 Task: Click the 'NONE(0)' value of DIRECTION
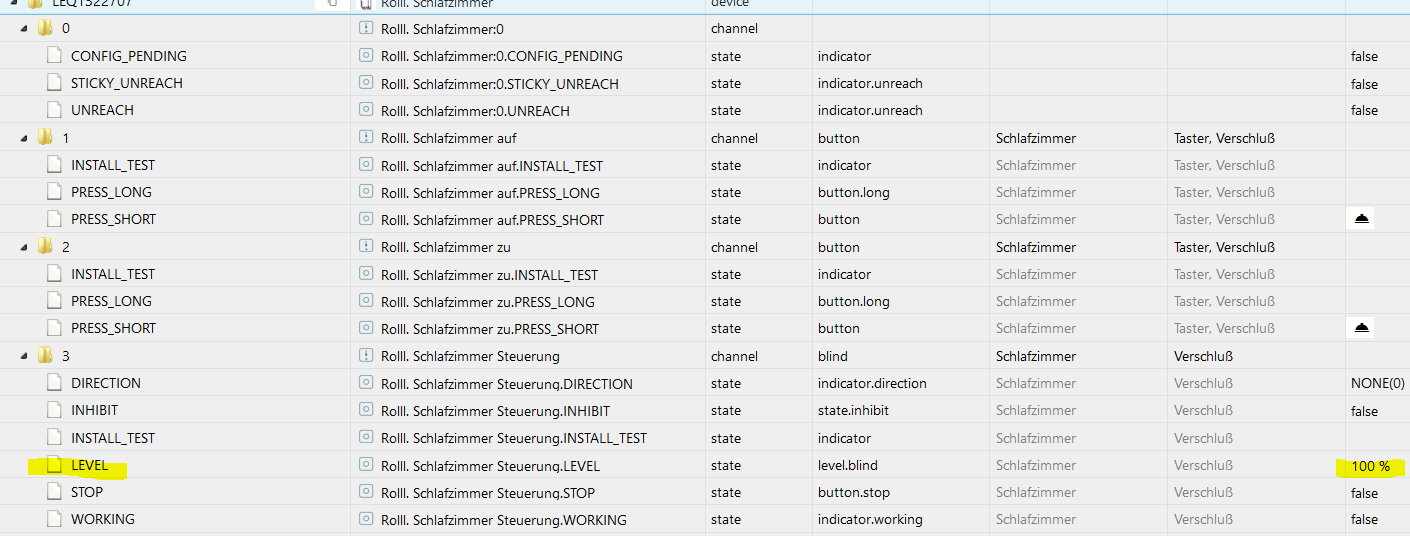coord(1377,383)
